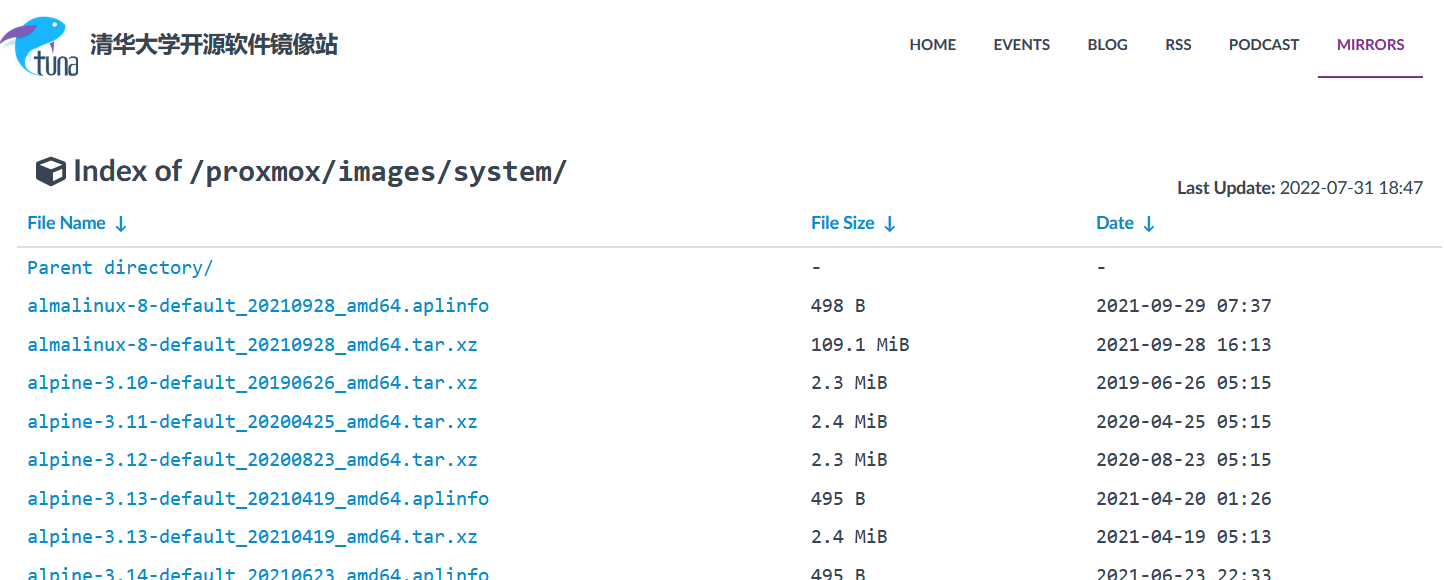The image size is (1444, 580).
Task: Download alpine-3.10-default_20190626_amd64.tar.xz
Action: point(252,383)
